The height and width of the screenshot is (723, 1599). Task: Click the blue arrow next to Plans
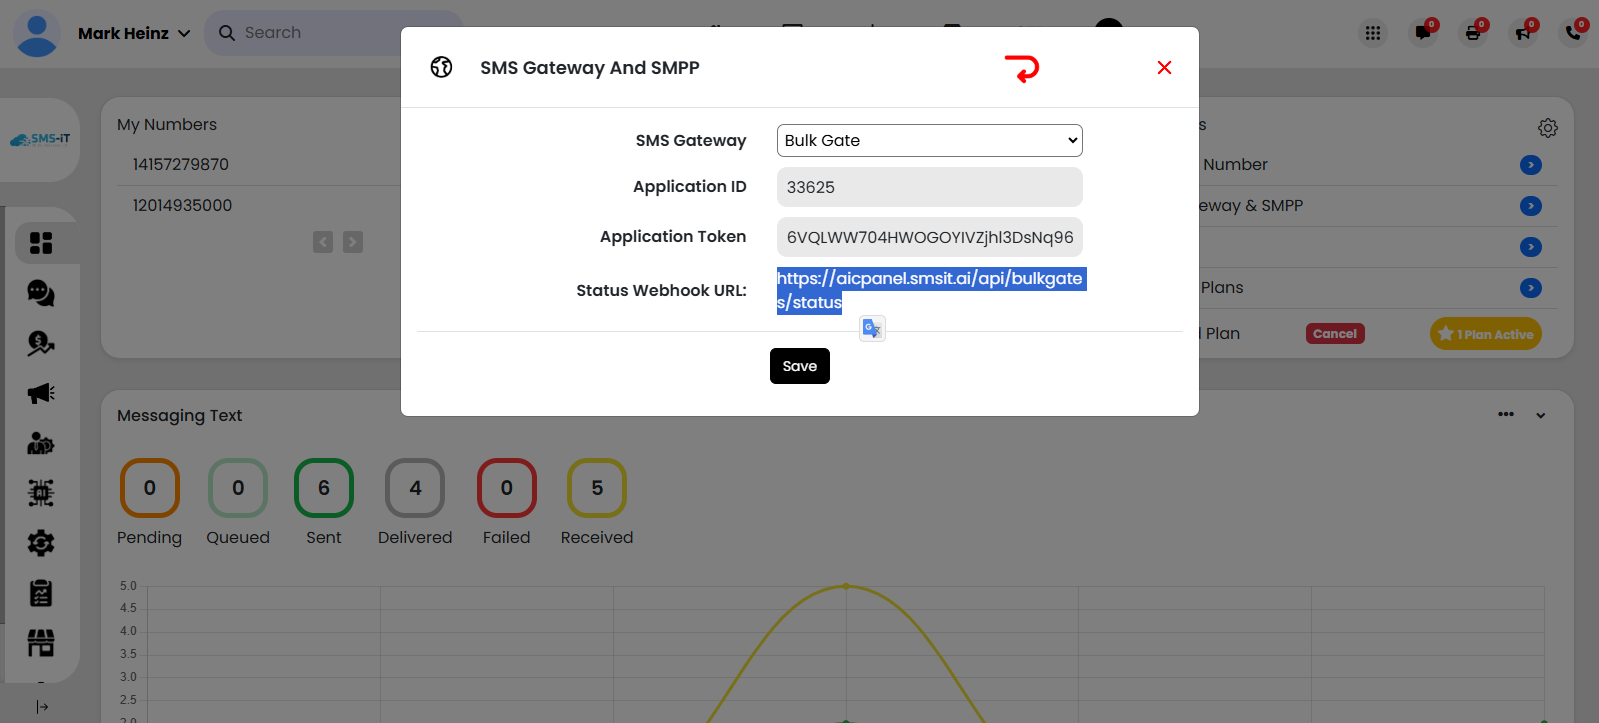point(1531,288)
